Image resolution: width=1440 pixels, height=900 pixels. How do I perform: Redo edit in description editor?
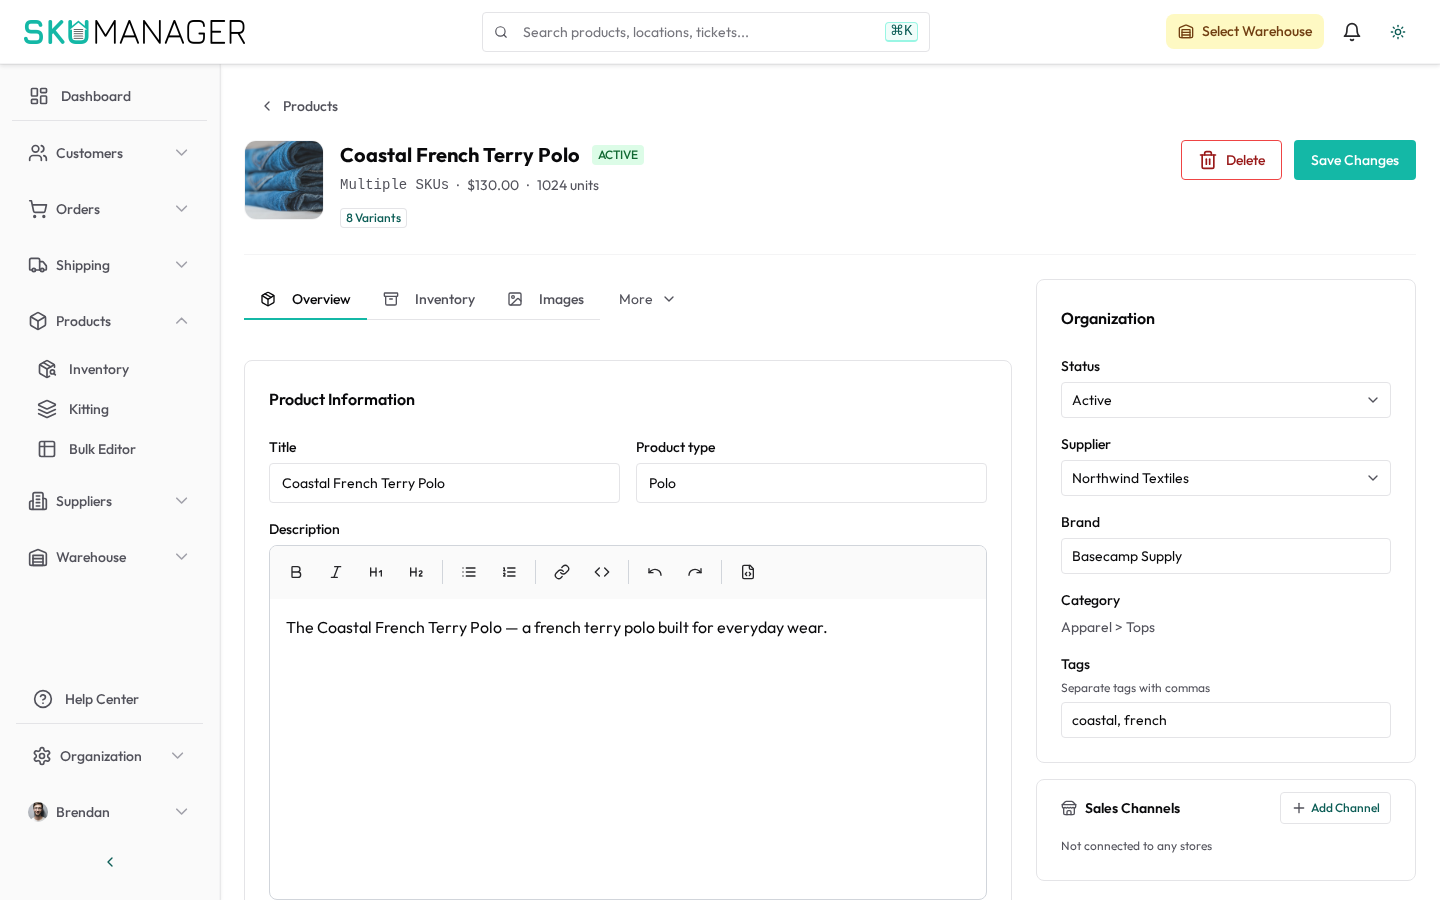pos(695,572)
